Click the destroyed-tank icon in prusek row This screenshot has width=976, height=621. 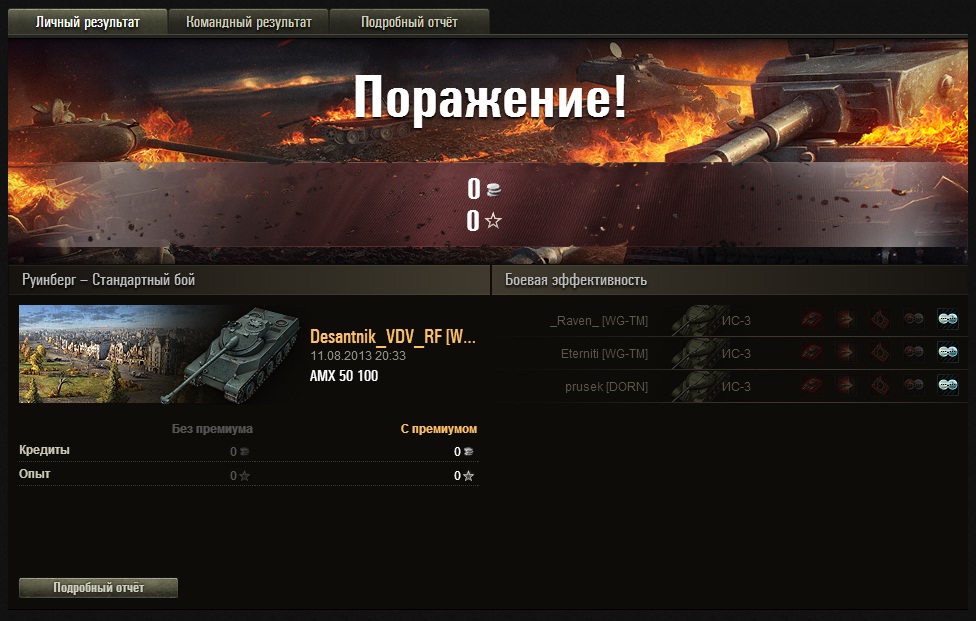pyautogui.click(x=812, y=385)
